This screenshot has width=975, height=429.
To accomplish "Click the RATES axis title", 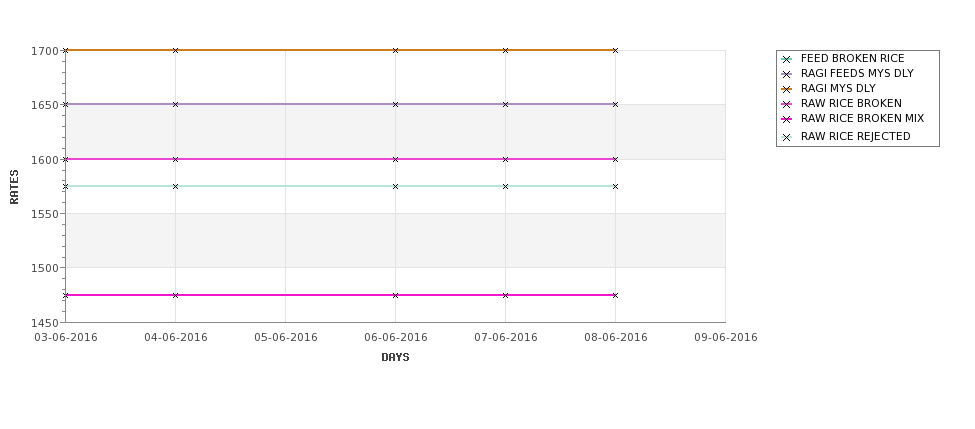I will (14, 187).
